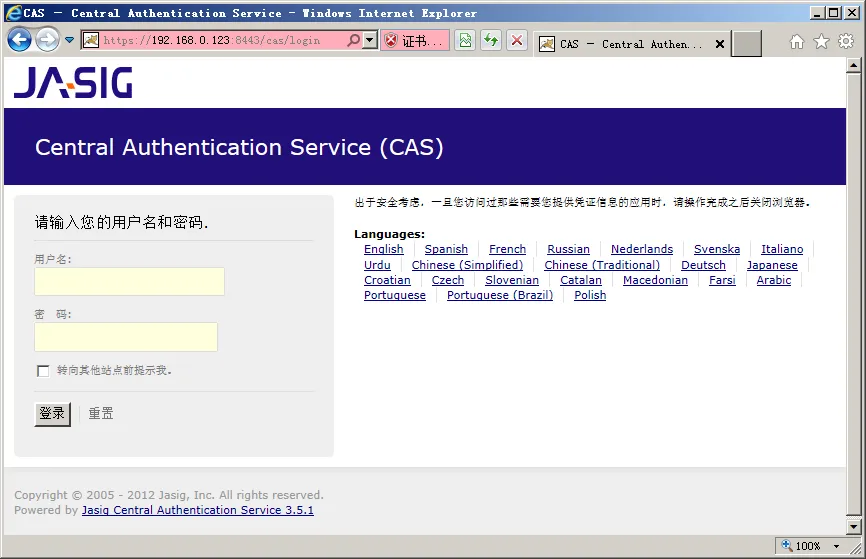Switch language to Farsi
866x559 pixels.
(x=722, y=280)
